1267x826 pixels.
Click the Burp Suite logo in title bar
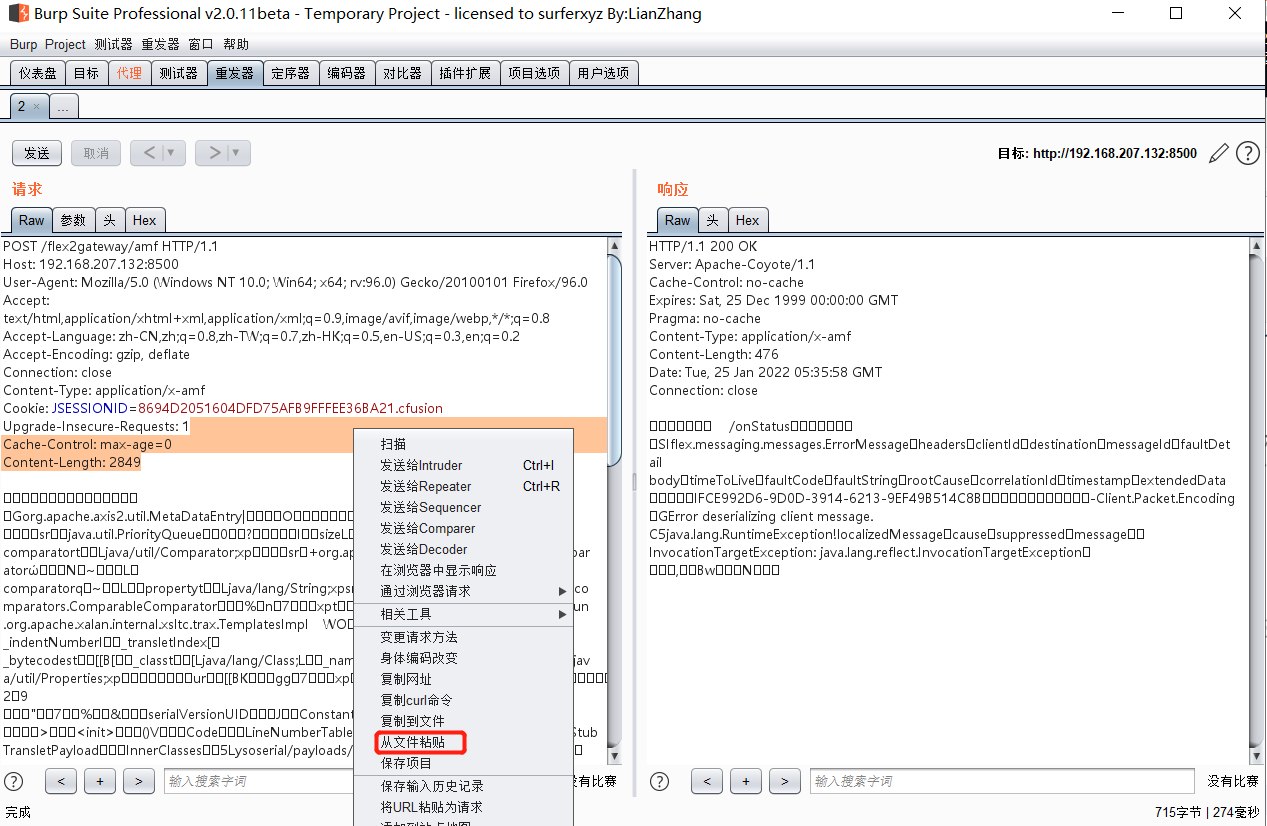16,14
